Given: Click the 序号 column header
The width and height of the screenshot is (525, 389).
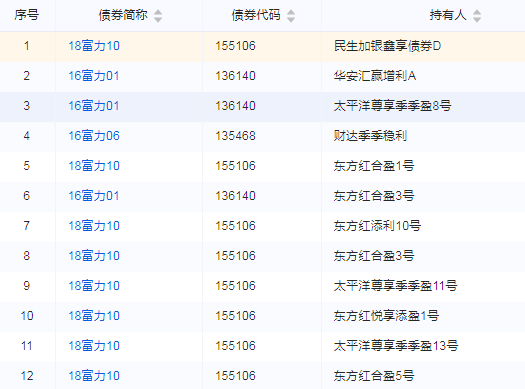Looking at the screenshot, I should tap(26, 15).
